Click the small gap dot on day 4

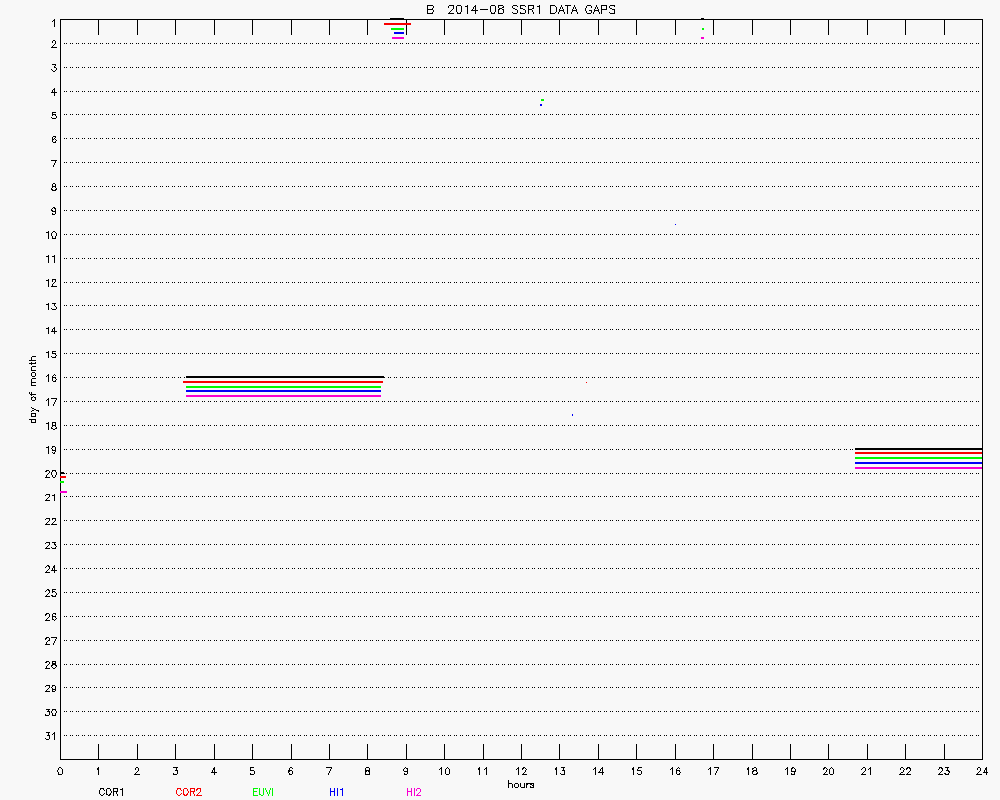(x=541, y=101)
